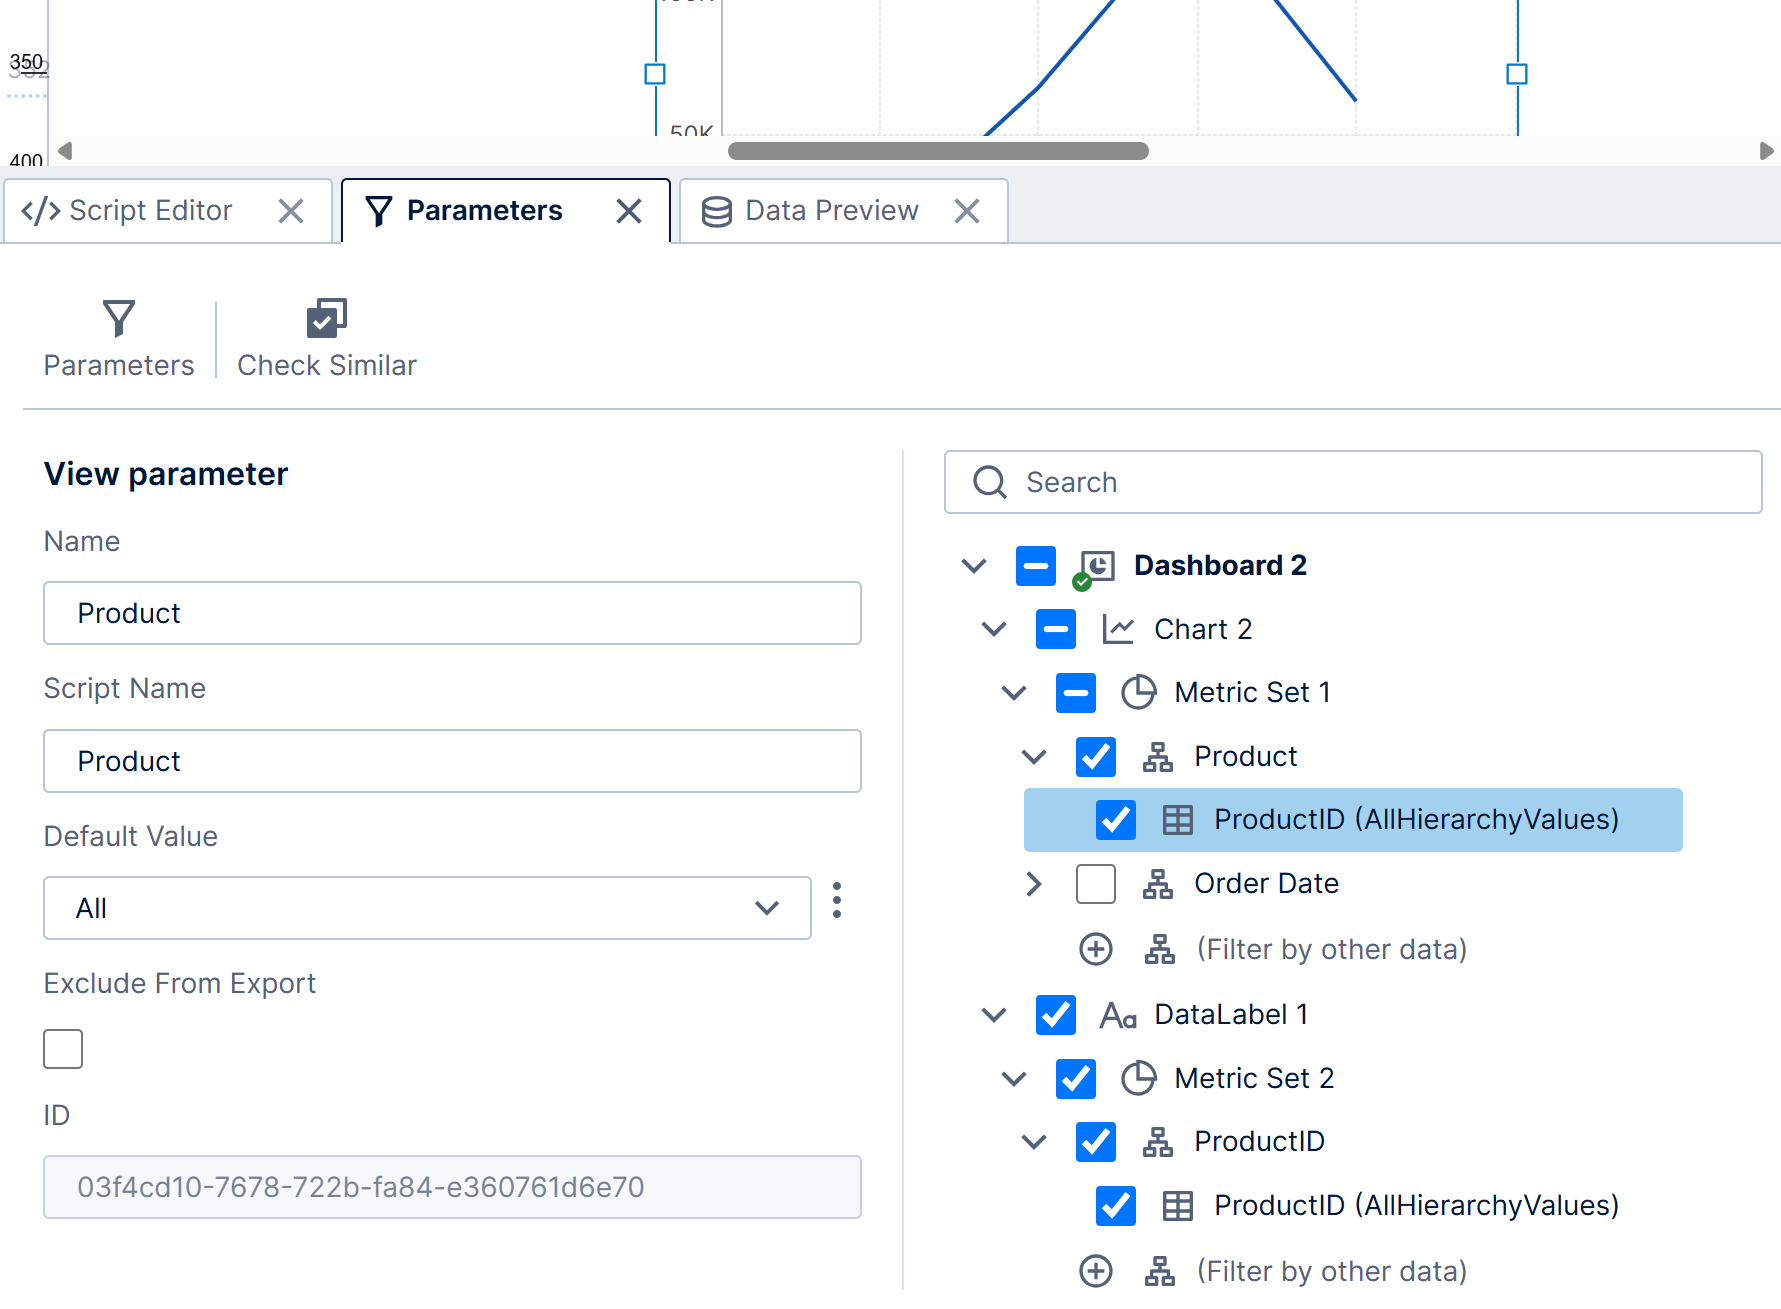Image resolution: width=1781 pixels, height=1309 pixels.
Task: Uncheck the DataLabel 1 checkbox
Action: (x=1056, y=1015)
